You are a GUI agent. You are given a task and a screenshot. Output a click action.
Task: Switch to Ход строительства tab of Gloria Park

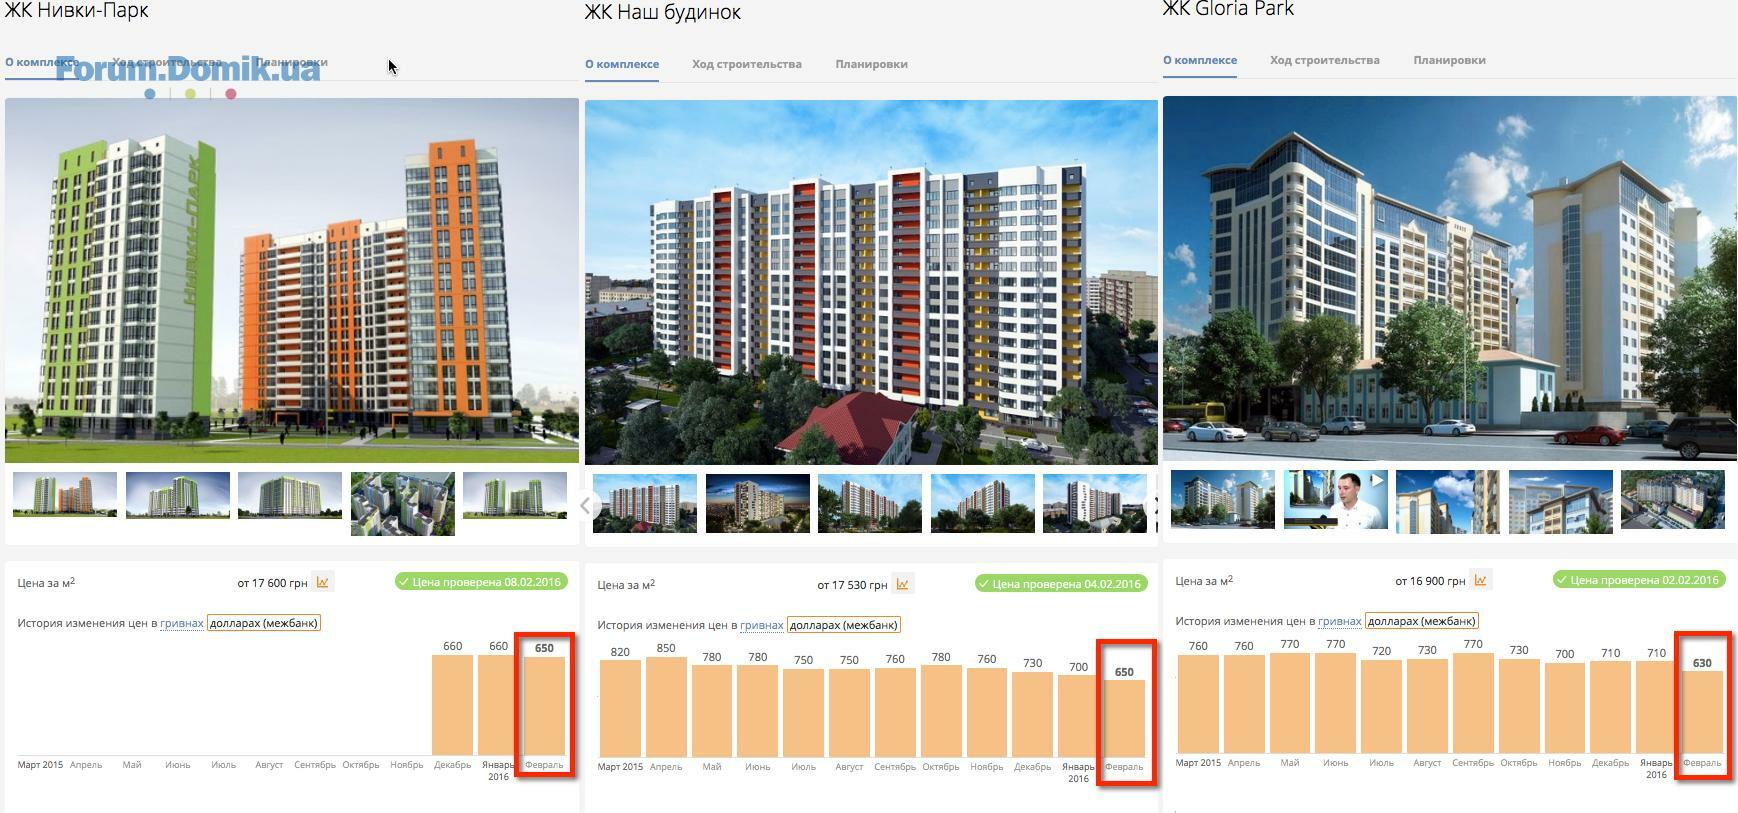(x=1325, y=60)
